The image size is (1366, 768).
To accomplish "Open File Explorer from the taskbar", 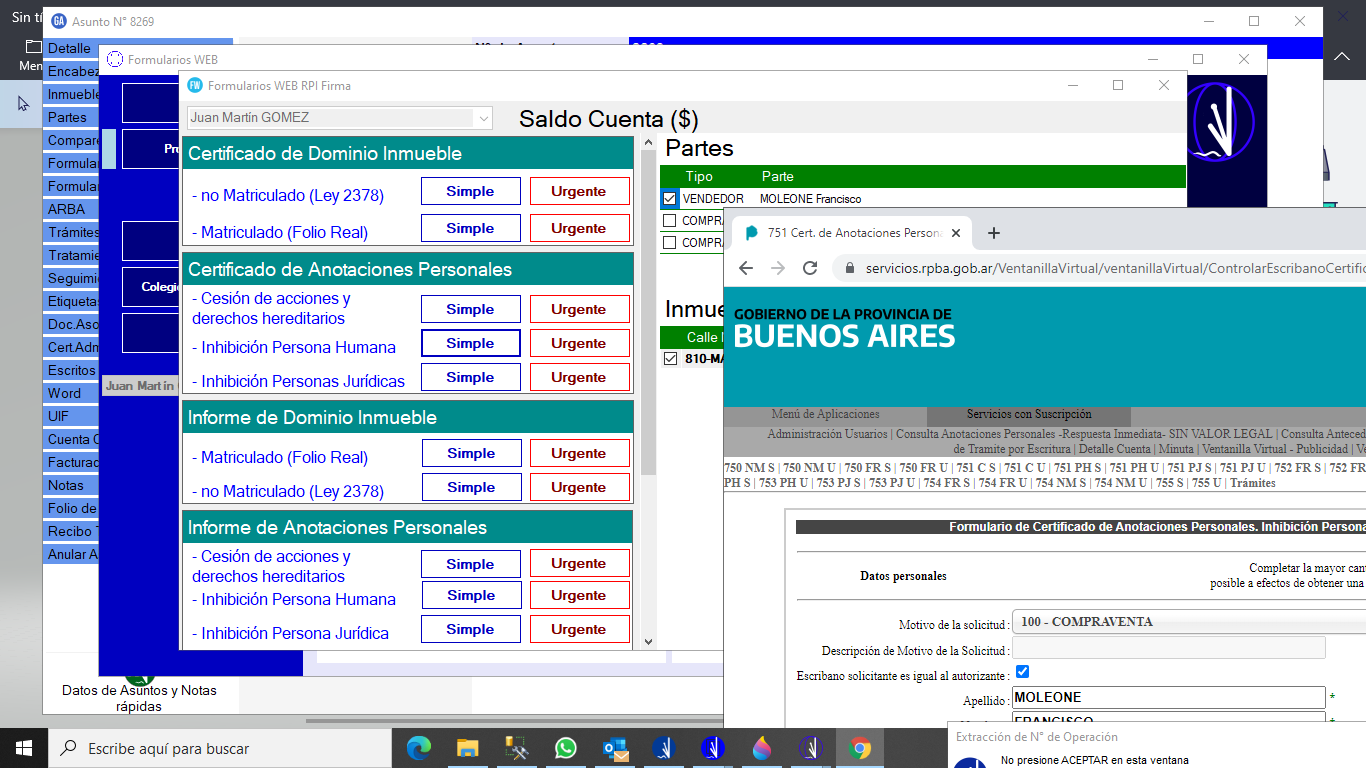I will [468, 748].
